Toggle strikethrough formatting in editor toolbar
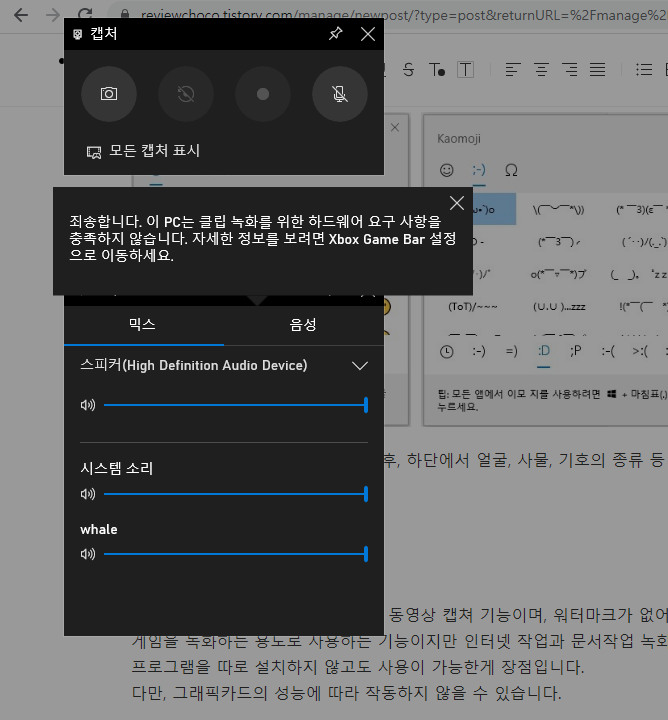The height and width of the screenshot is (720, 668). pos(408,70)
